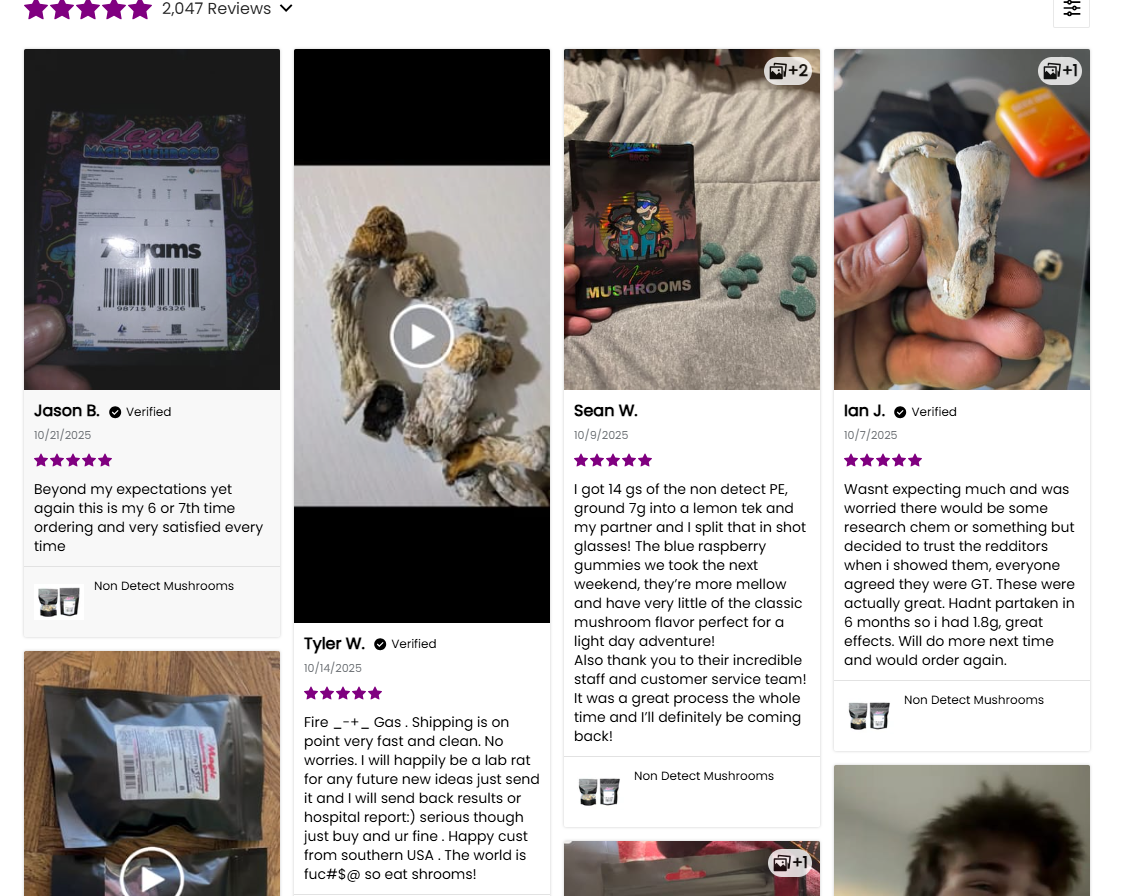Click product thumbnail under Jason B.'s review

pyautogui.click(x=59, y=602)
